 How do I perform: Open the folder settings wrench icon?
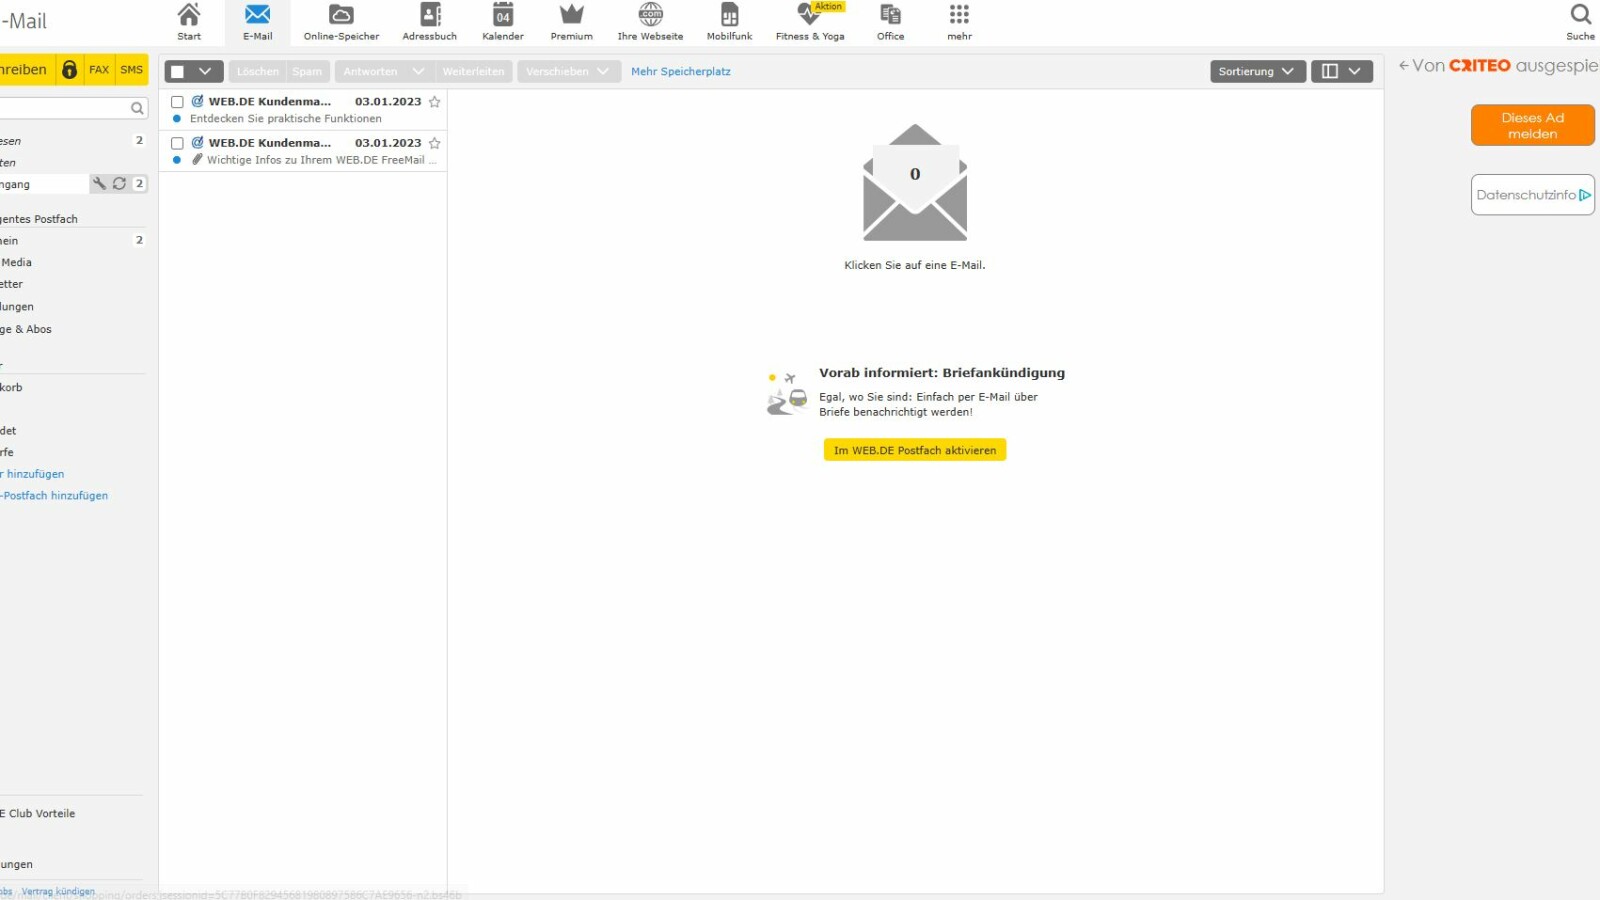click(x=99, y=183)
